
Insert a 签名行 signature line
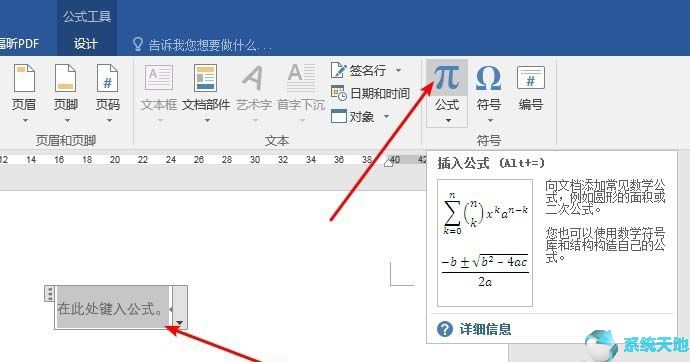click(358, 70)
